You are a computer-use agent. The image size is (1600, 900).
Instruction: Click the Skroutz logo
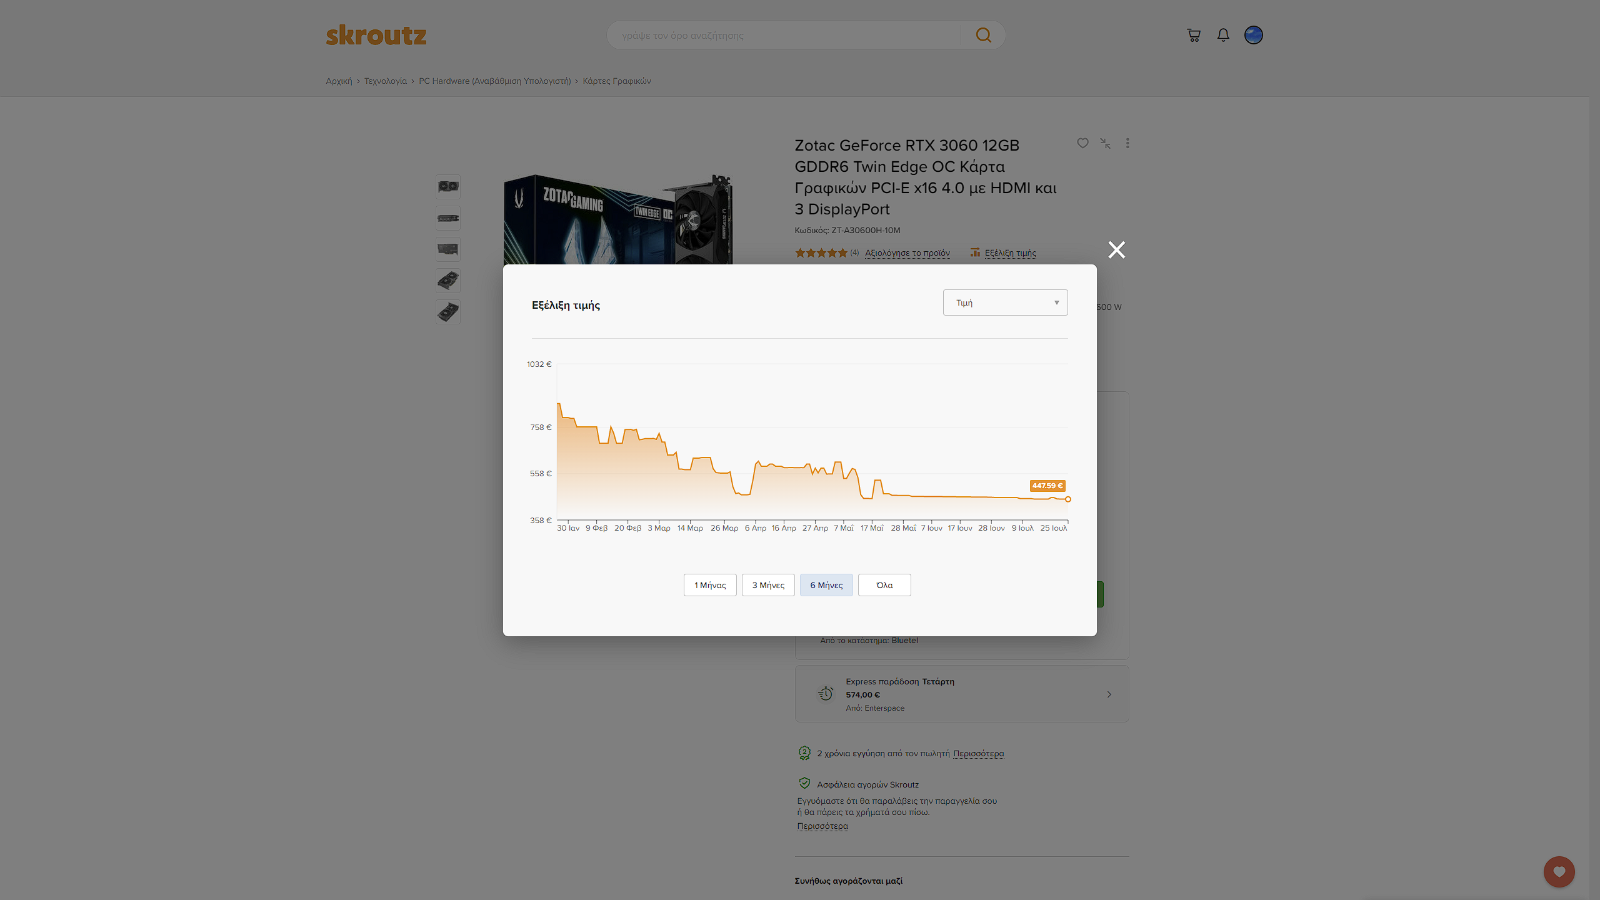click(x=376, y=36)
